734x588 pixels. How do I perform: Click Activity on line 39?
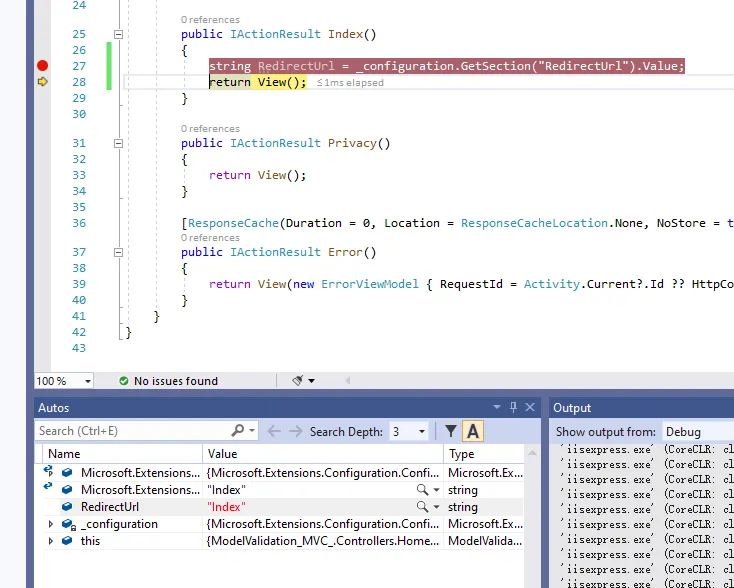tap(551, 284)
